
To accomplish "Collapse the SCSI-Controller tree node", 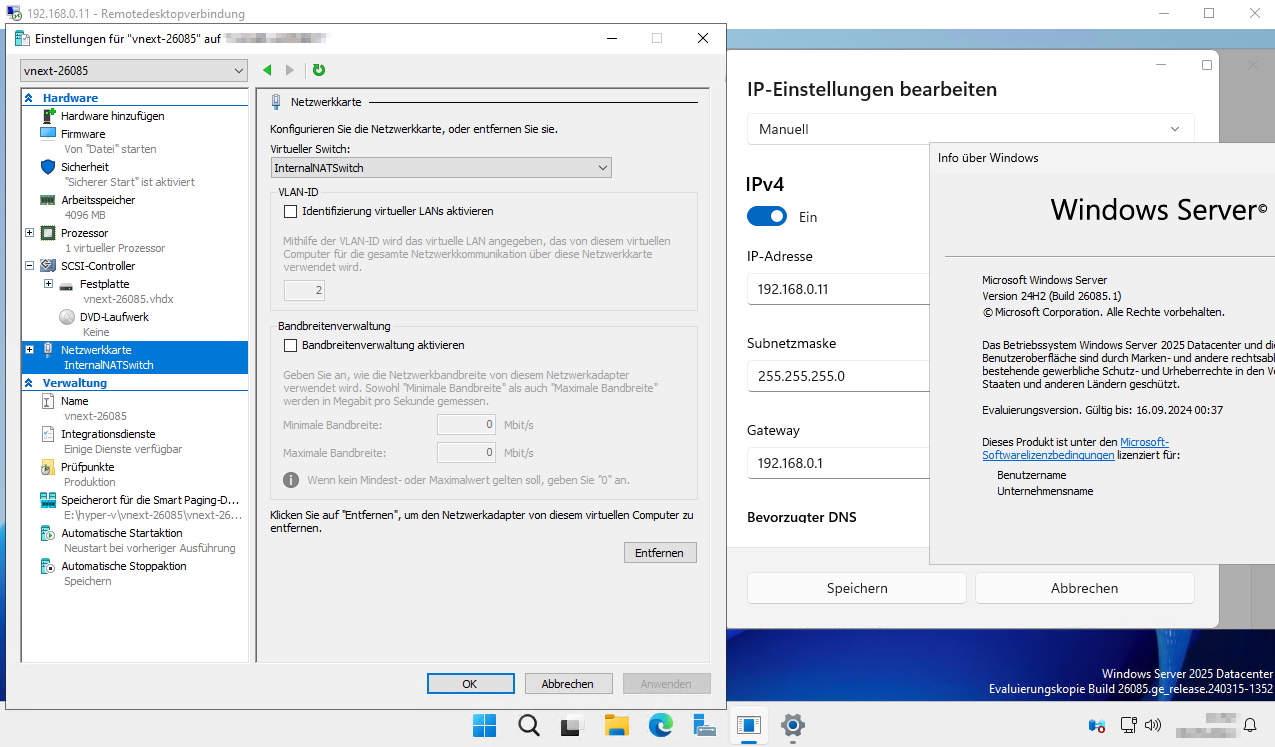I will 29,266.
